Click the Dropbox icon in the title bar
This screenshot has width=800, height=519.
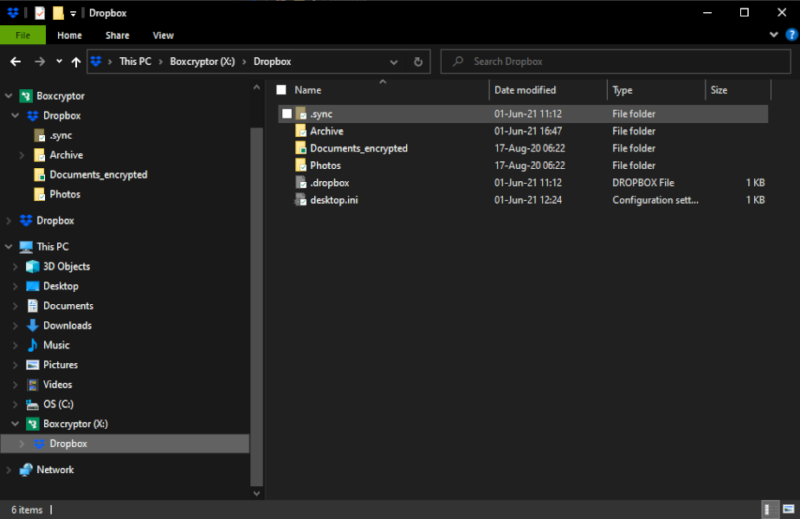click(x=13, y=13)
